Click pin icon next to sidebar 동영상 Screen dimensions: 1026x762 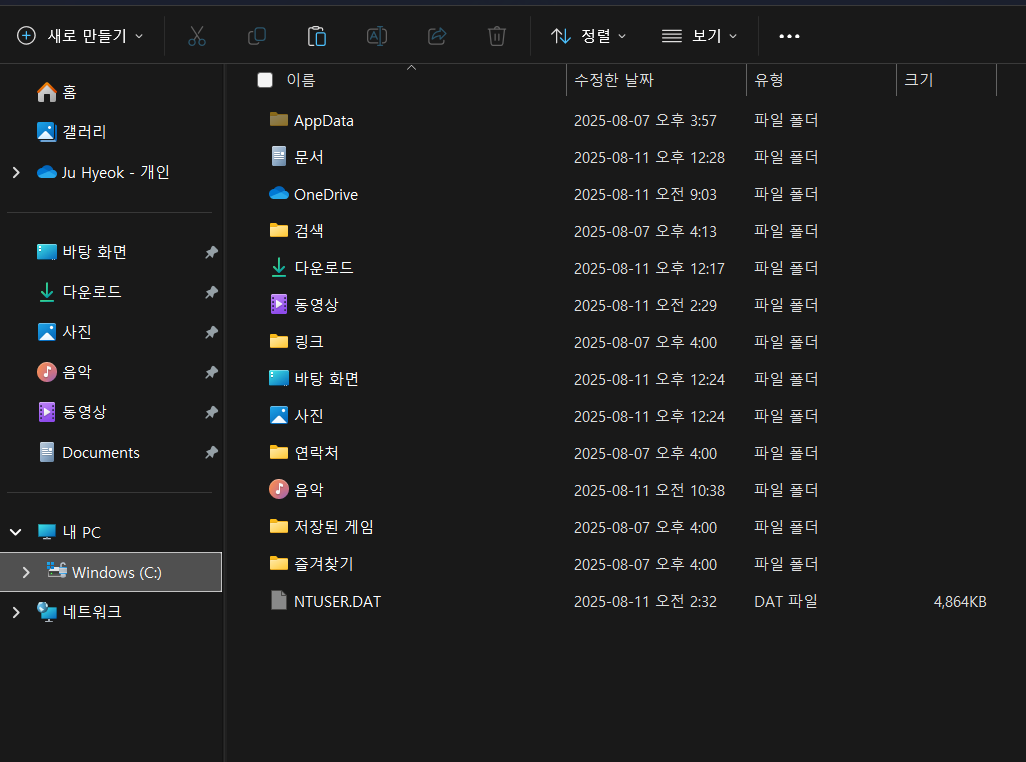[x=211, y=412]
